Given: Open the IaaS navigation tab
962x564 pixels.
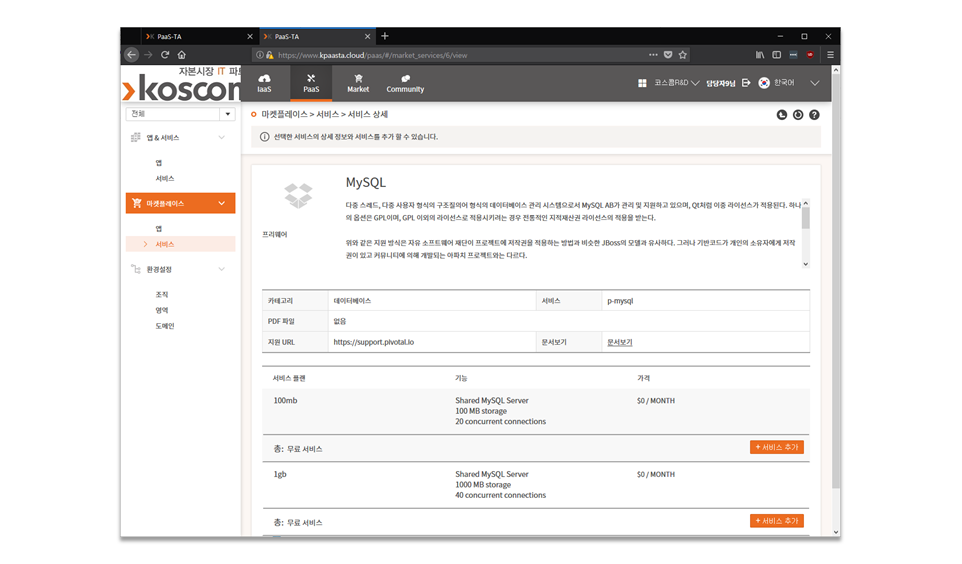Looking at the screenshot, I should point(264,83).
